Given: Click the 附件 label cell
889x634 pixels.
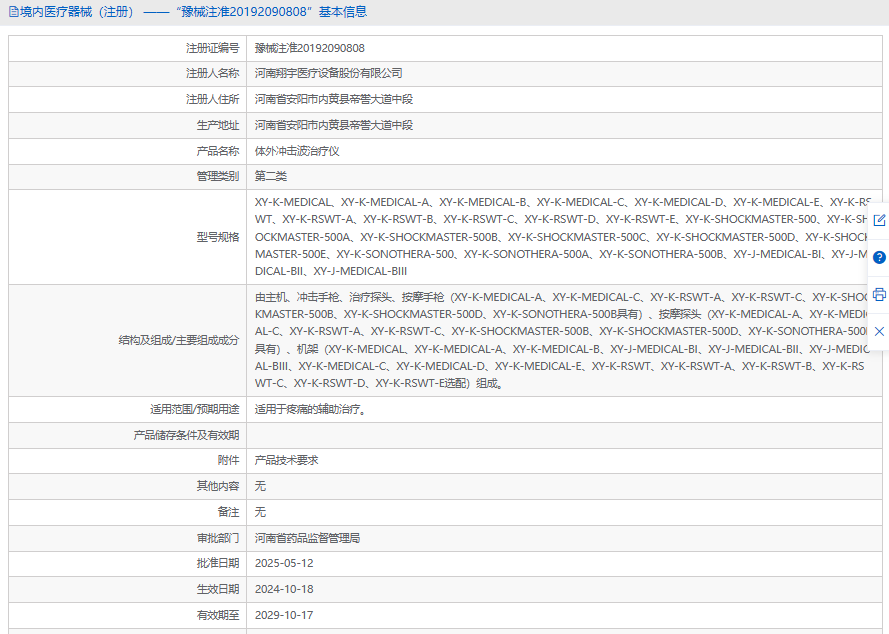Looking at the screenshot, I should tap(128, 460).
